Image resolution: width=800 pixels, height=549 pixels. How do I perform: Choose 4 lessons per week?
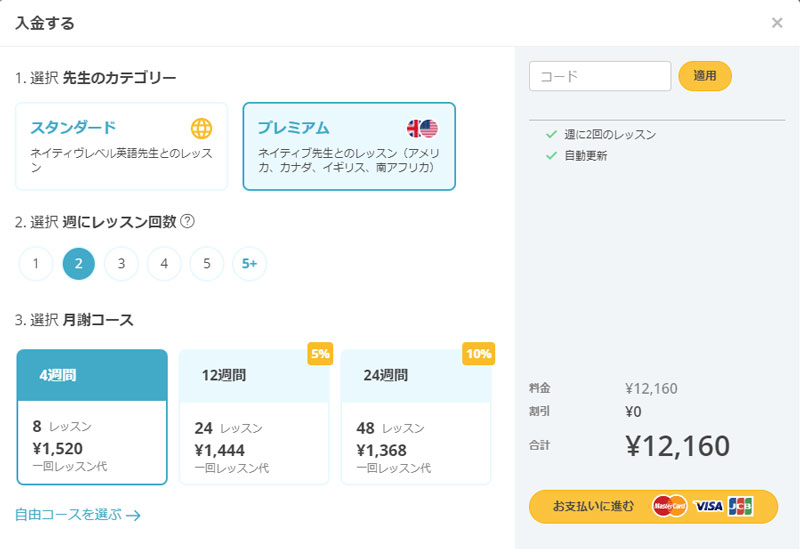click(x=164, y=264)
